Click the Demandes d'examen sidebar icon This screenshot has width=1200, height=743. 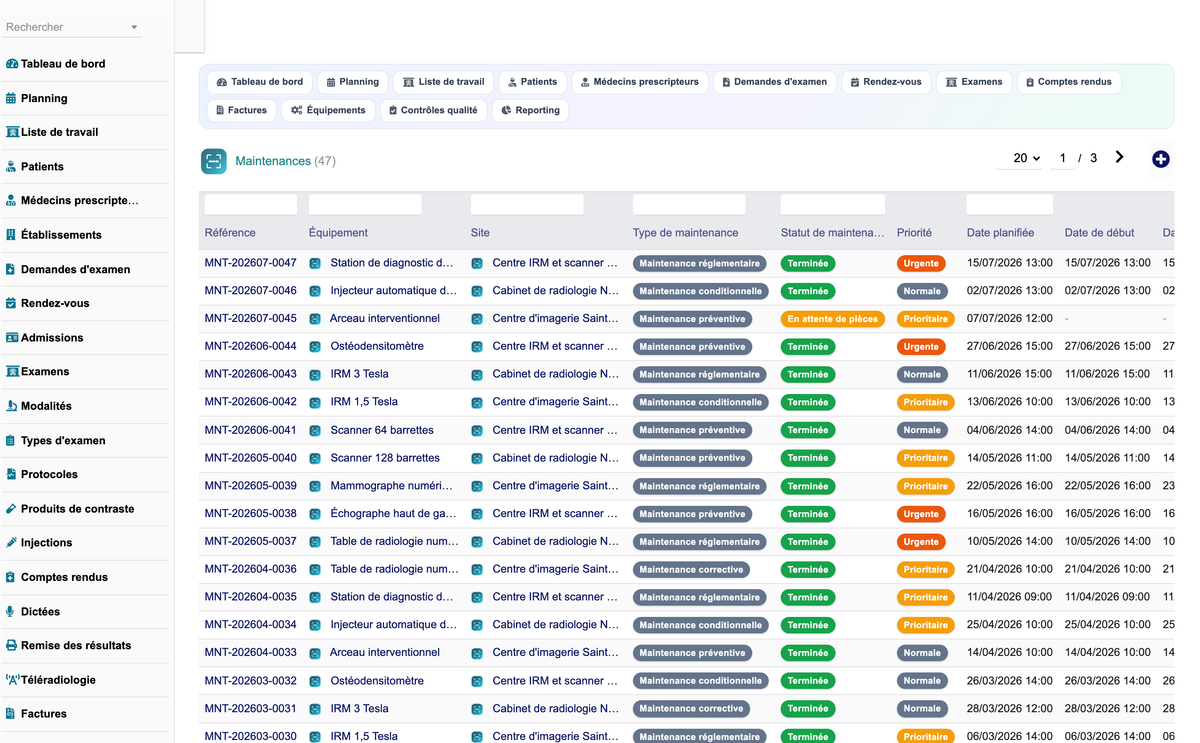coord(11,269)
